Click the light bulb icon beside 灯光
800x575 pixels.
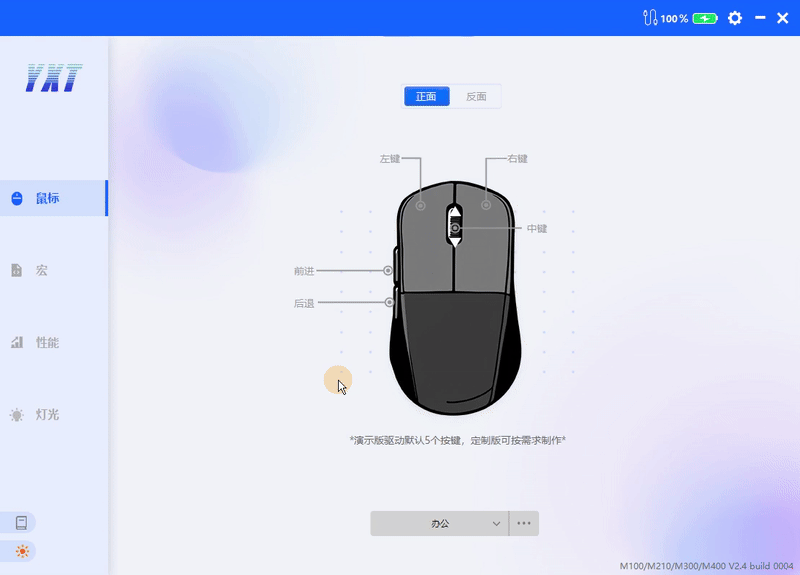(x=17, y=415)
